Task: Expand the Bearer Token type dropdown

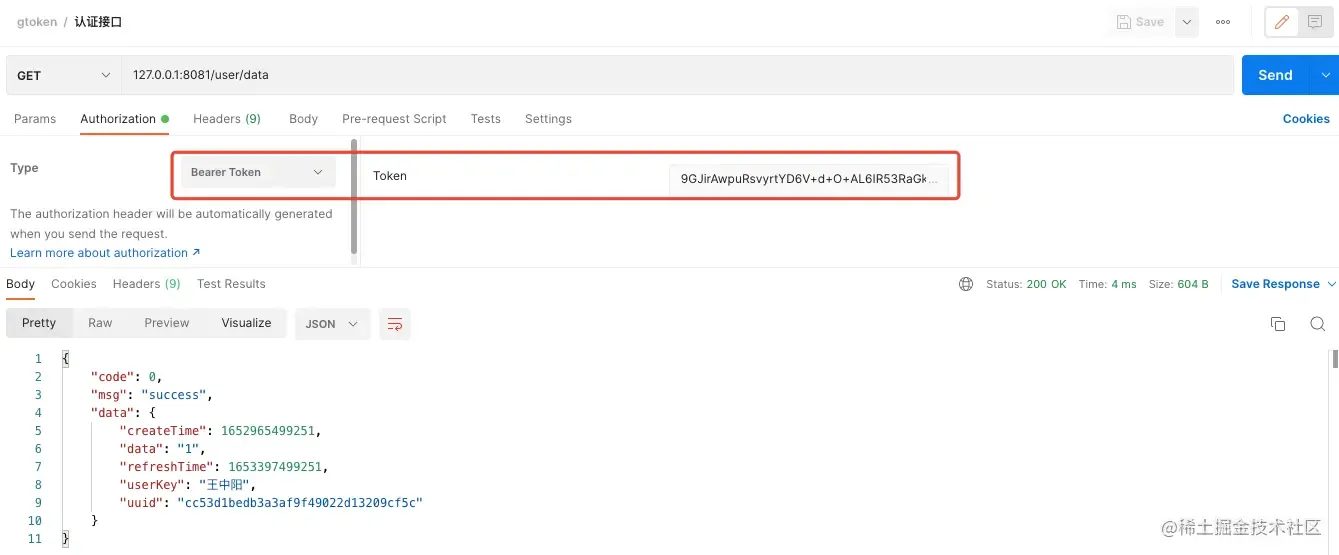Action: (x=258, y=172)
